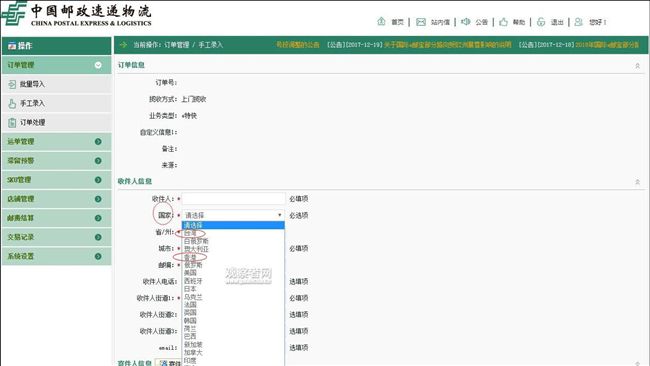Click the 收件人 name input field
This screenshot has height=366, width=650.
point(233,199)
